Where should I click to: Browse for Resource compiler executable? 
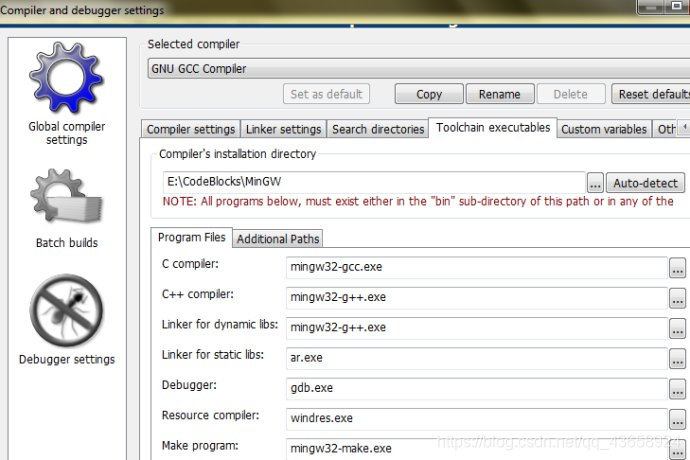[677, 420]
